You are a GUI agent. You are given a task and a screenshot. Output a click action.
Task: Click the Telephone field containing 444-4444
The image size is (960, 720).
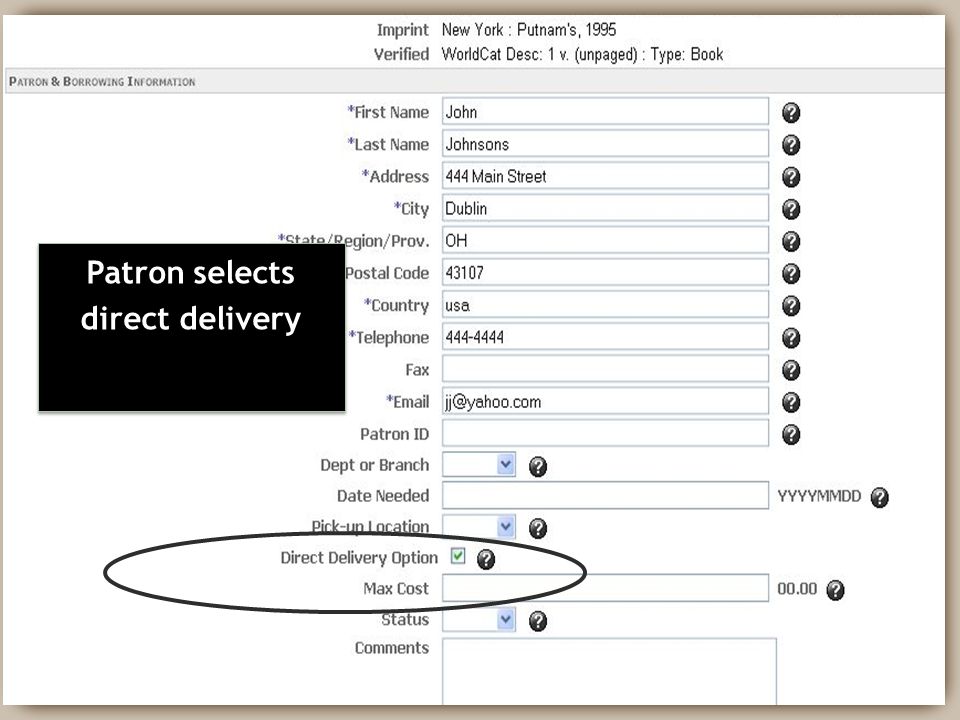(606, 337)
